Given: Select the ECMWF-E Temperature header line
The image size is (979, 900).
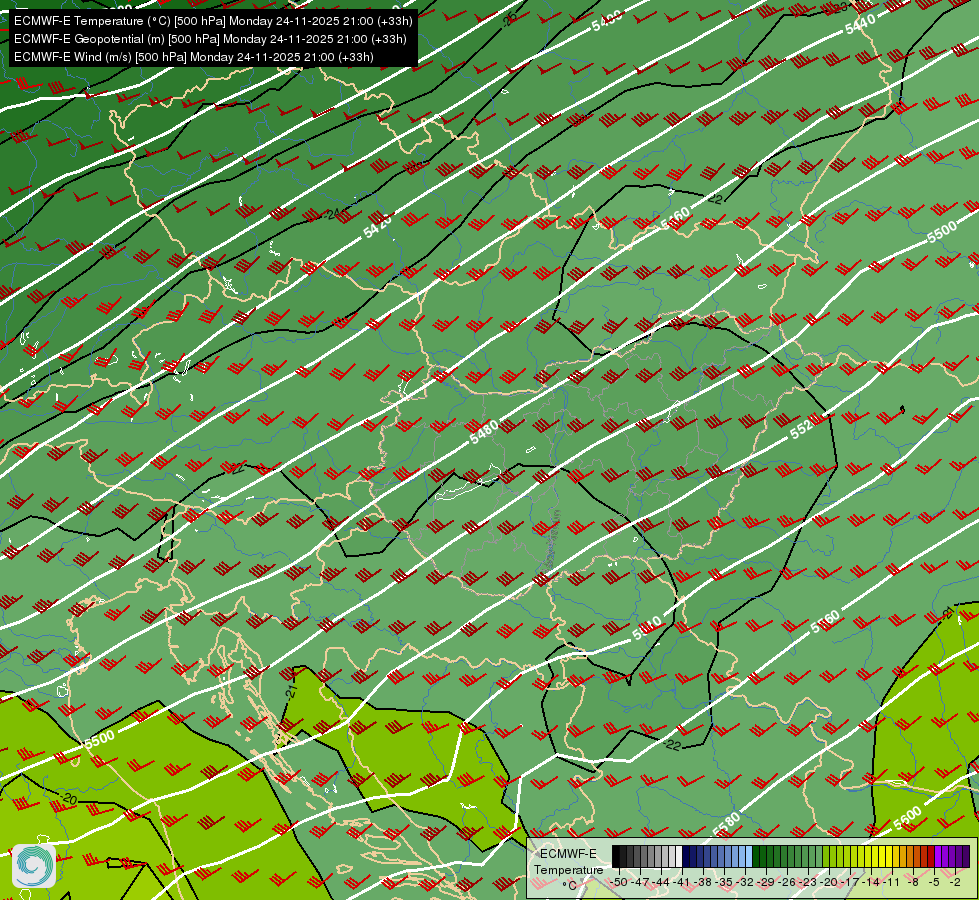Looking at the screenshot, I should tap(213, 21).
